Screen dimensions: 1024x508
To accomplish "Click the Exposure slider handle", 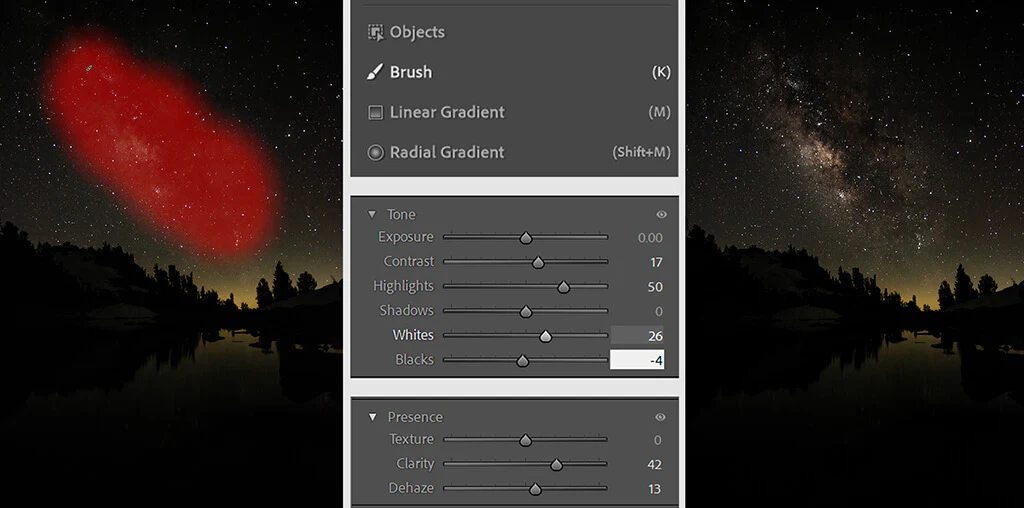I will click(x=526, y=238).
